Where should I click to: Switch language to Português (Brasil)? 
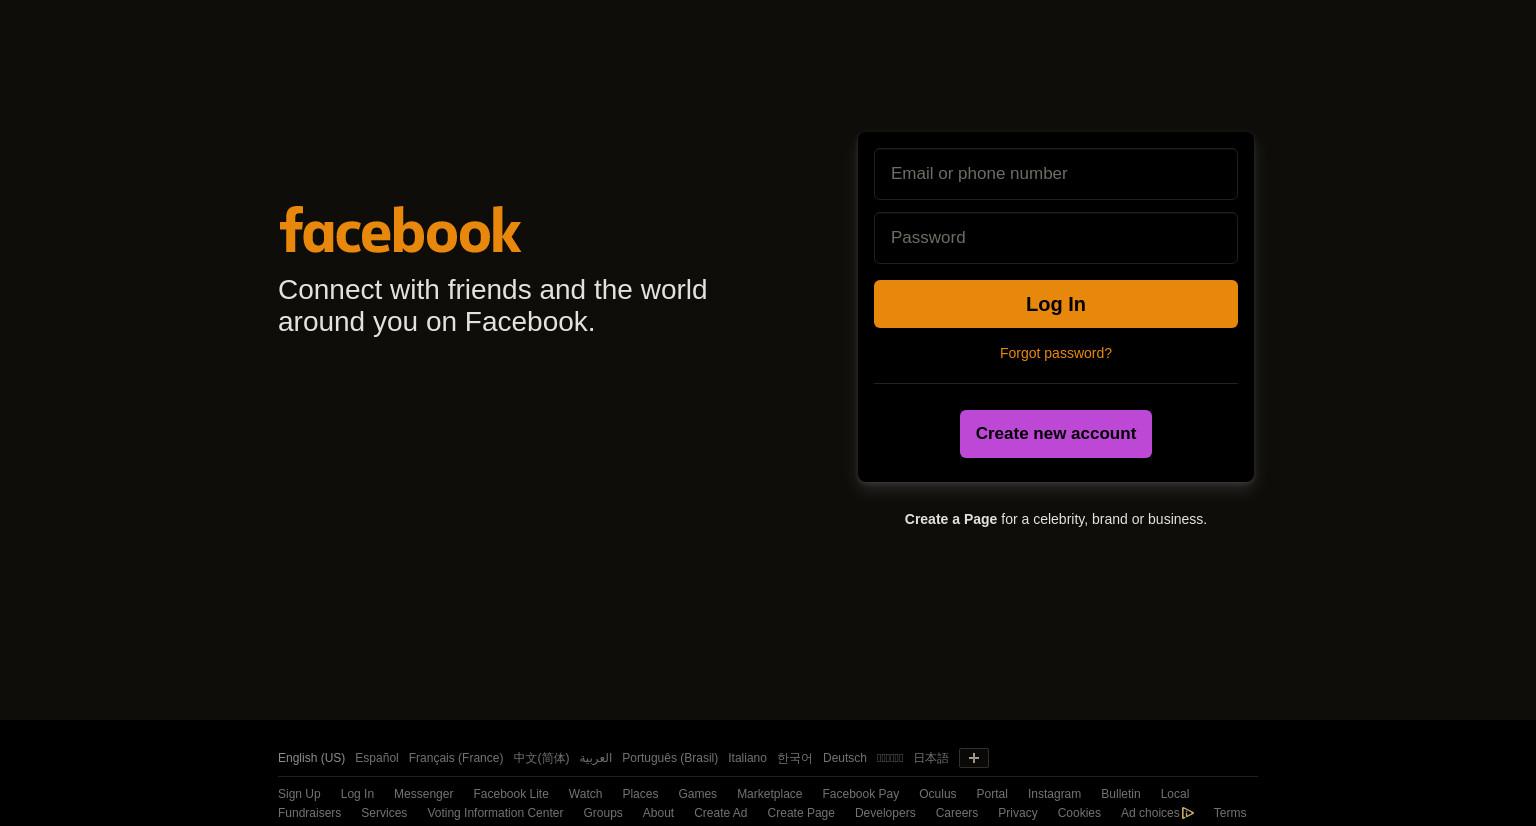pyautogui.click(x=670, y=758)
